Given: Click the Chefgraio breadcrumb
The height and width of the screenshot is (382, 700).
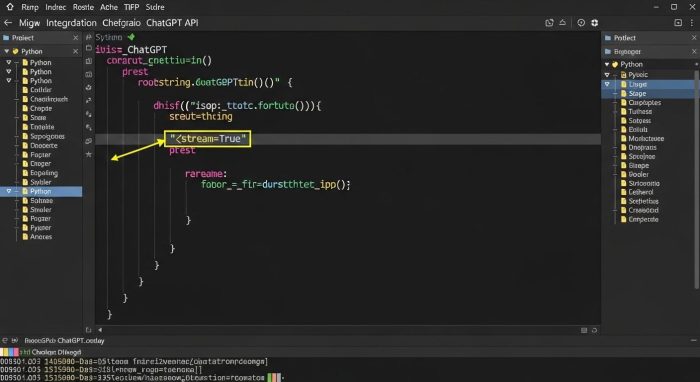Looking at the screenshot, I should 121,23.
